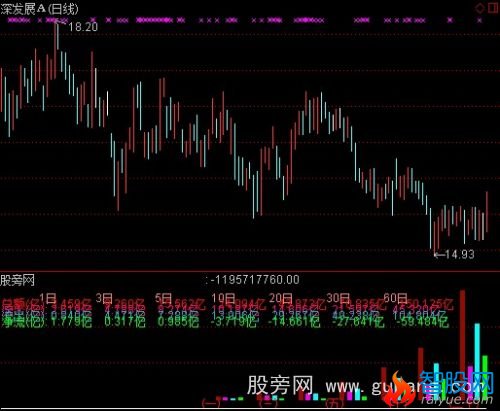Image resolution: width=500 pixels, height=411 pixels.
Task: Click the 14.93 low price label
Action: [459, 254]
